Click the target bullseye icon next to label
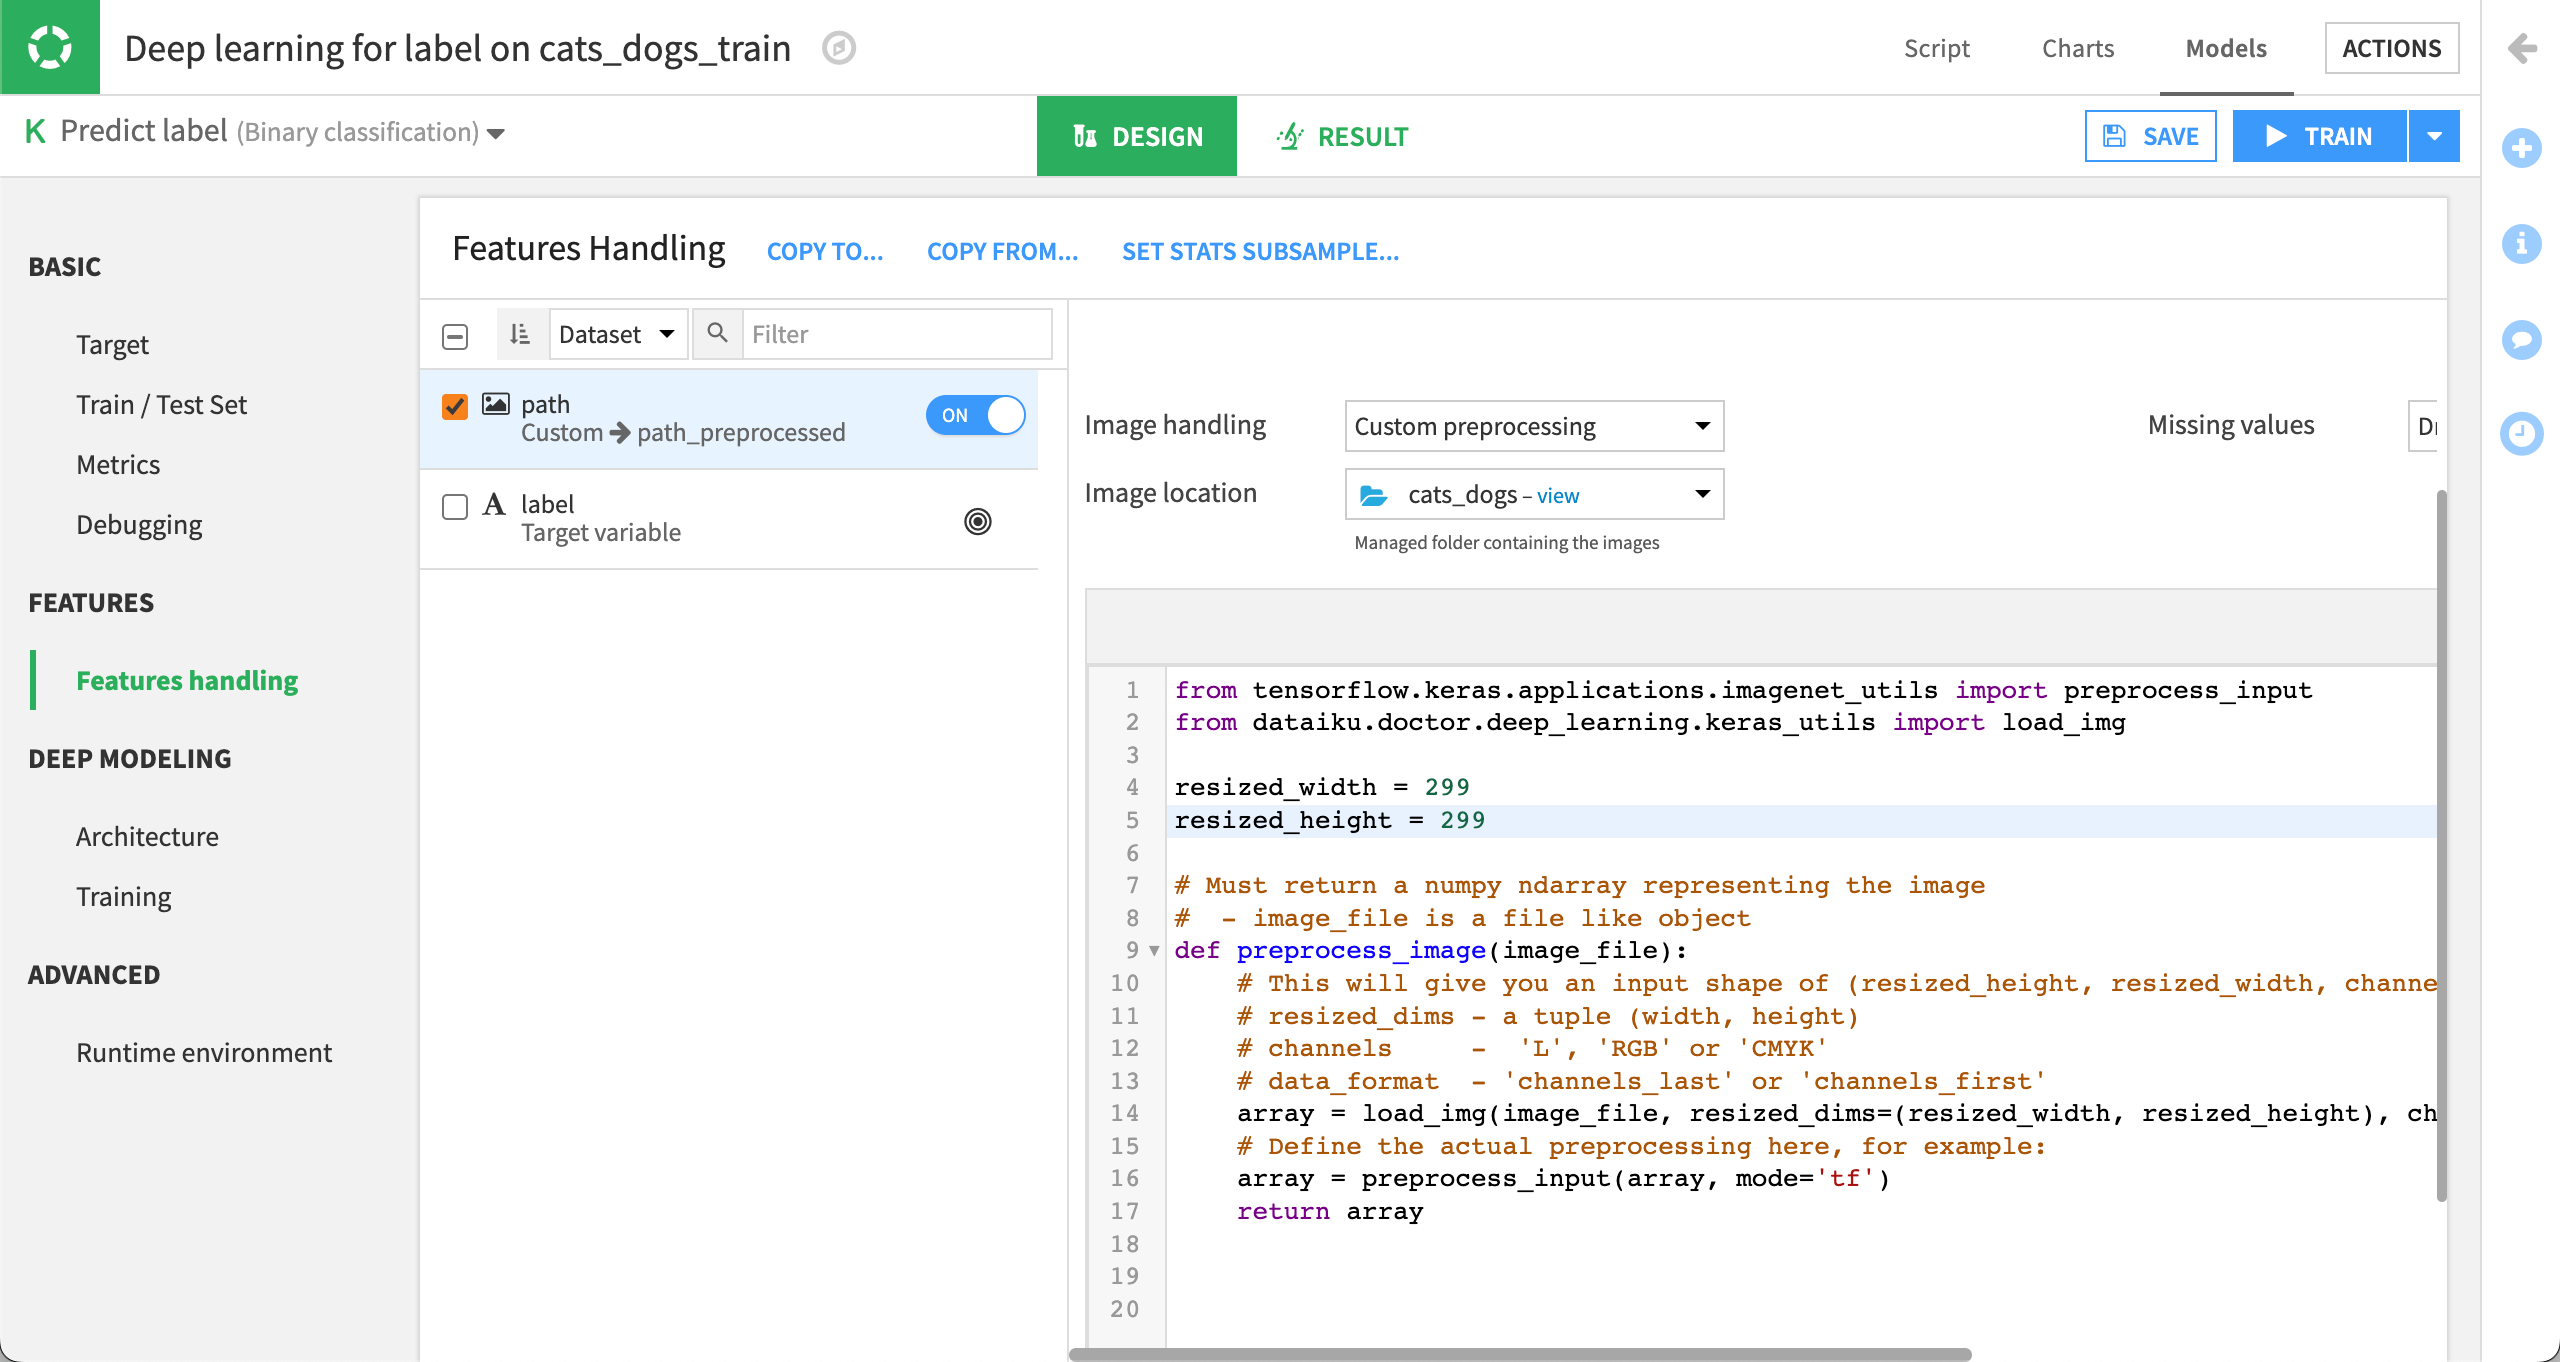 977,521
